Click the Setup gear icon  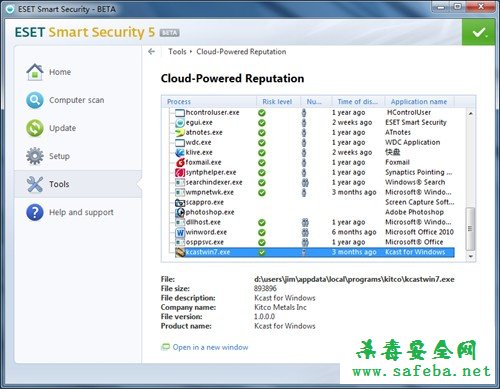tap(35, 156)
